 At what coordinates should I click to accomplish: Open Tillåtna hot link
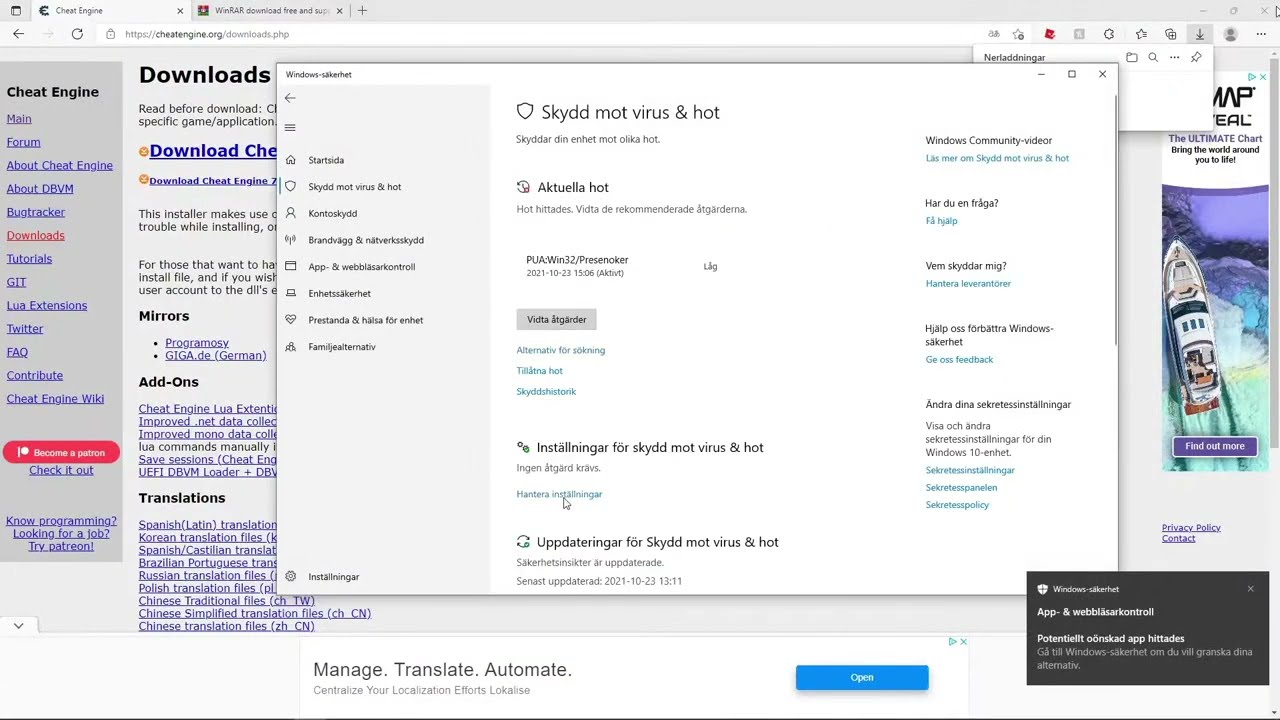(x=539, y=371)
